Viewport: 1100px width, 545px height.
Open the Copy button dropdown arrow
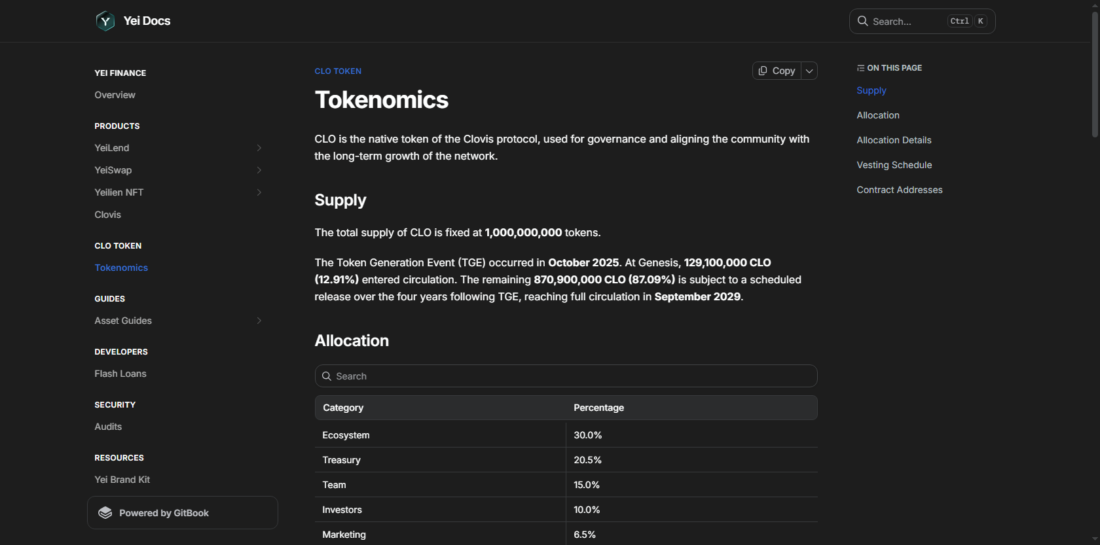tap(810, 71)
